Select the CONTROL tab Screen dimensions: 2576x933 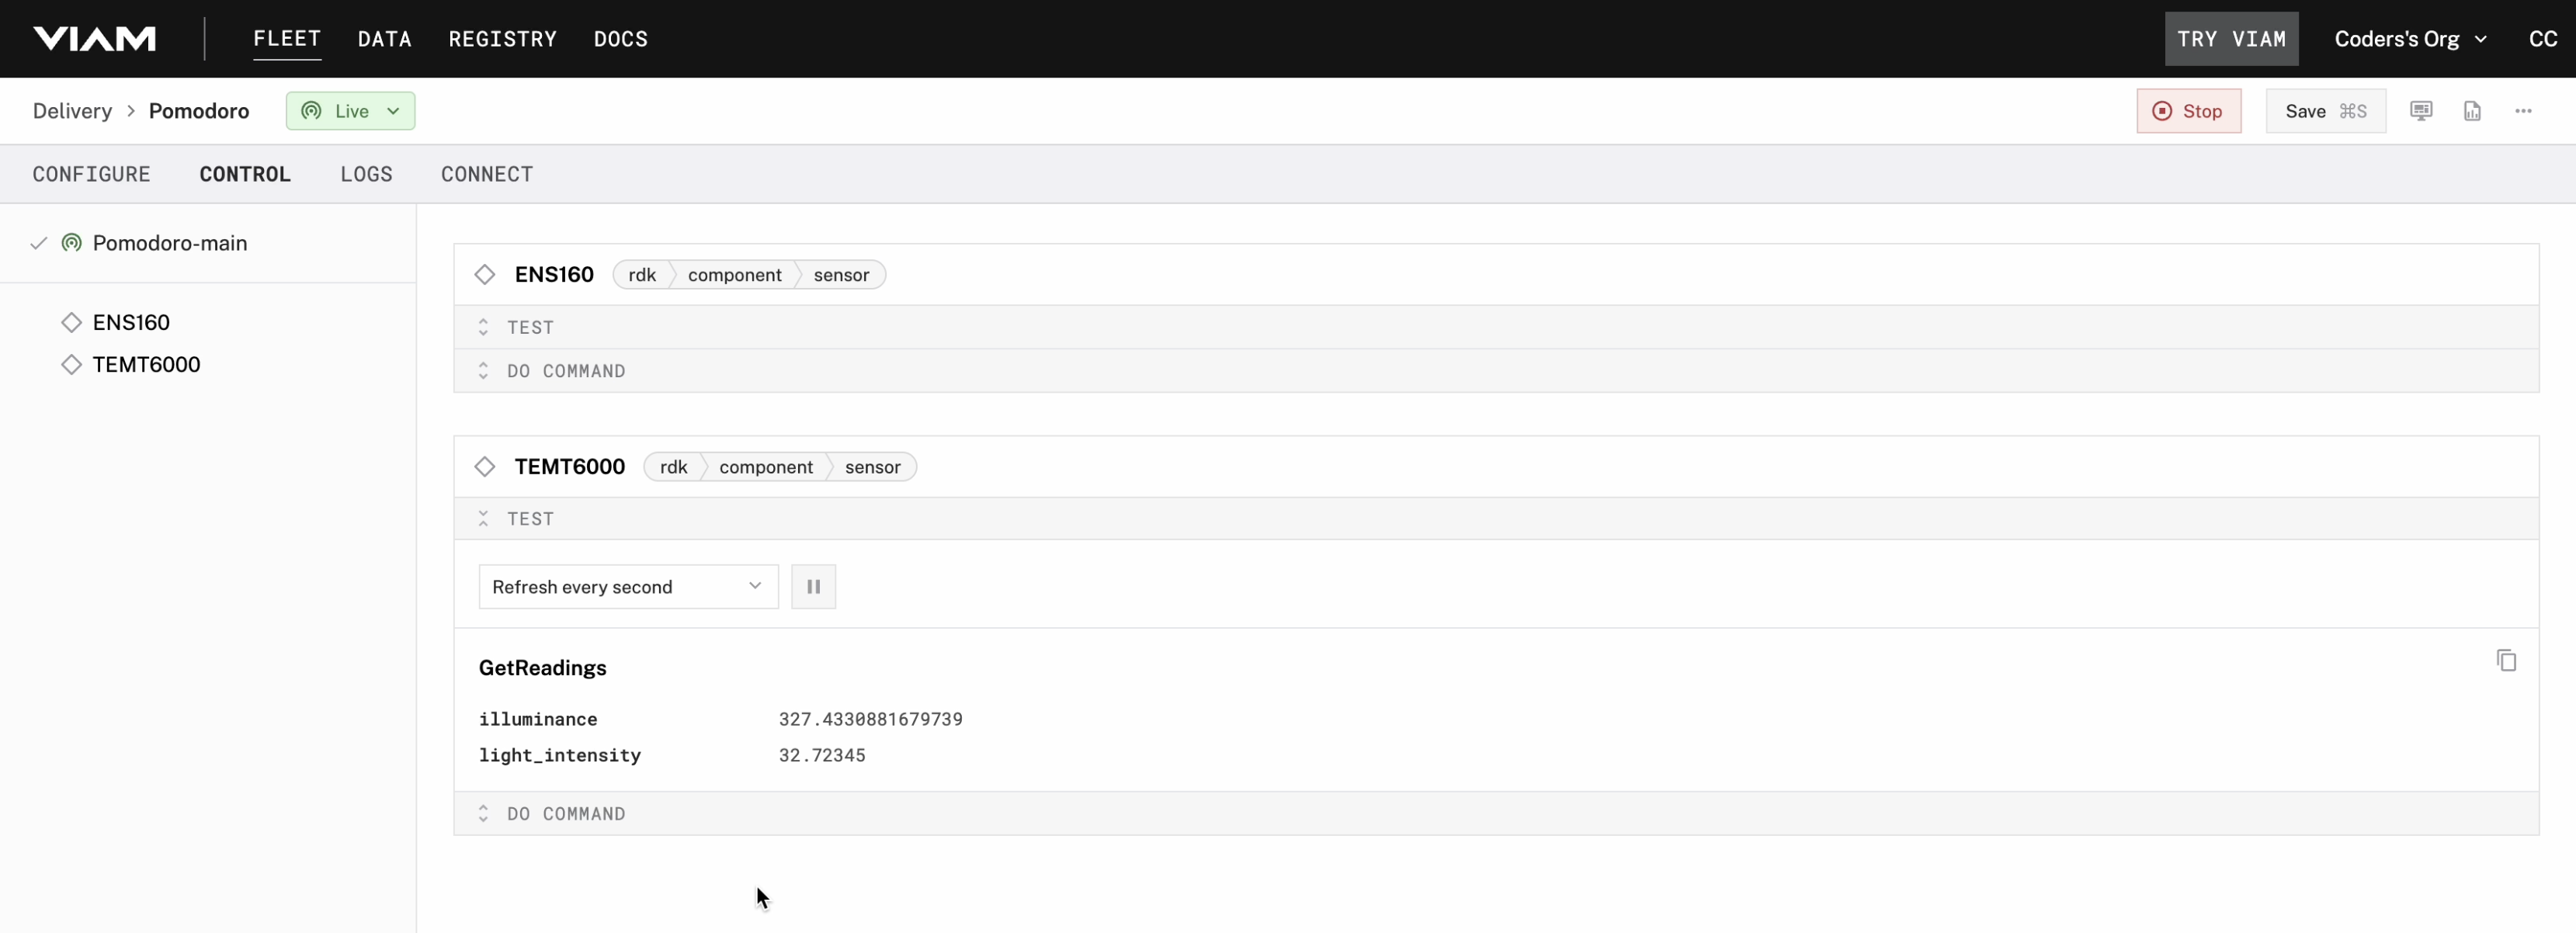pos(245,172)
